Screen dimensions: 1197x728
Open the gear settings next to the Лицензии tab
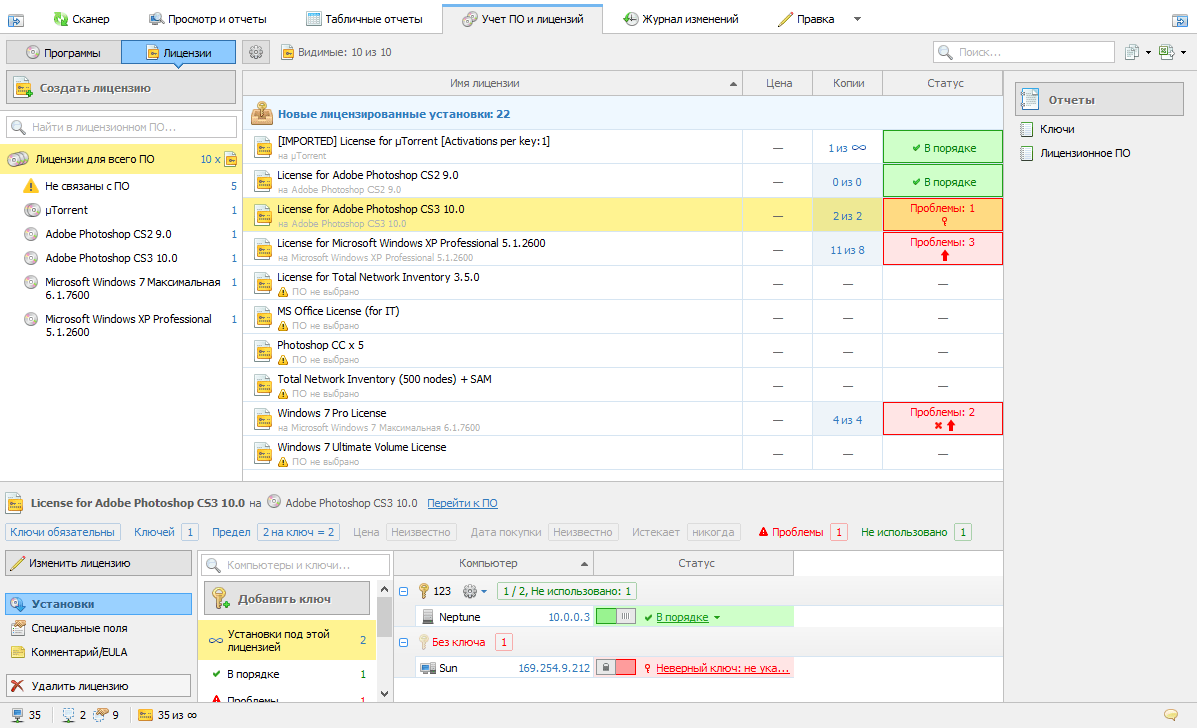click(256, 52)
